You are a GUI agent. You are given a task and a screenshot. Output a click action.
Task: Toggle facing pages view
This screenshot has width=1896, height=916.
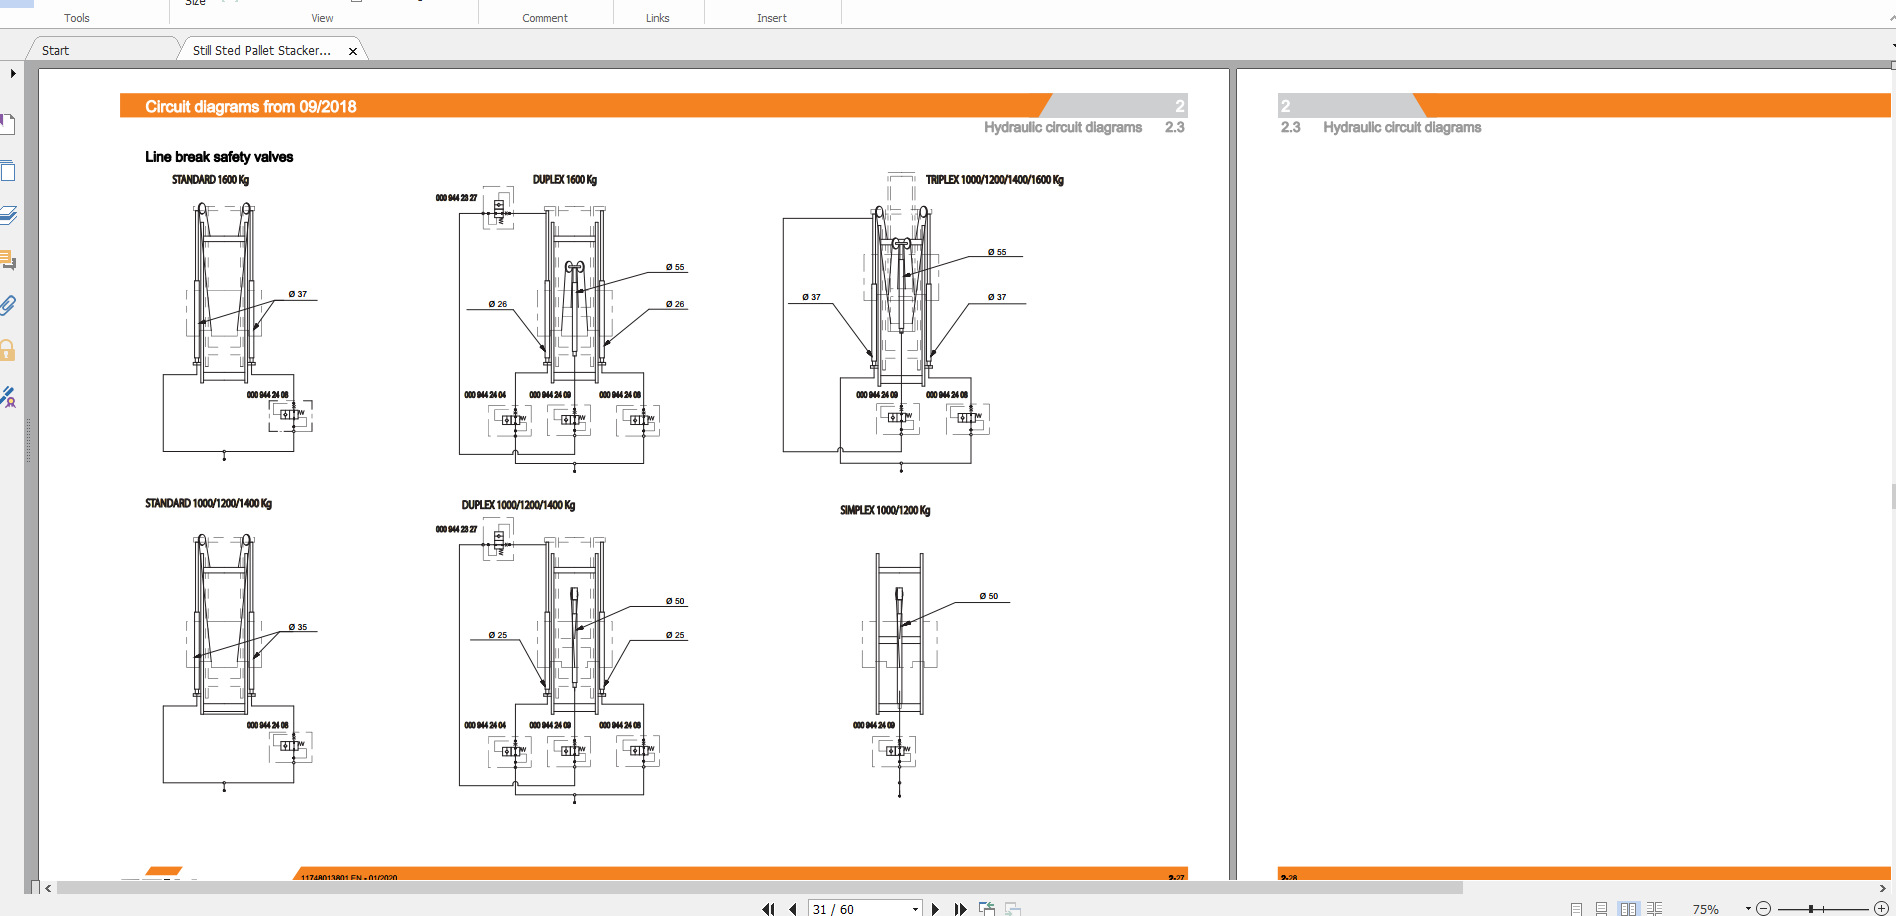(1629, 909)
